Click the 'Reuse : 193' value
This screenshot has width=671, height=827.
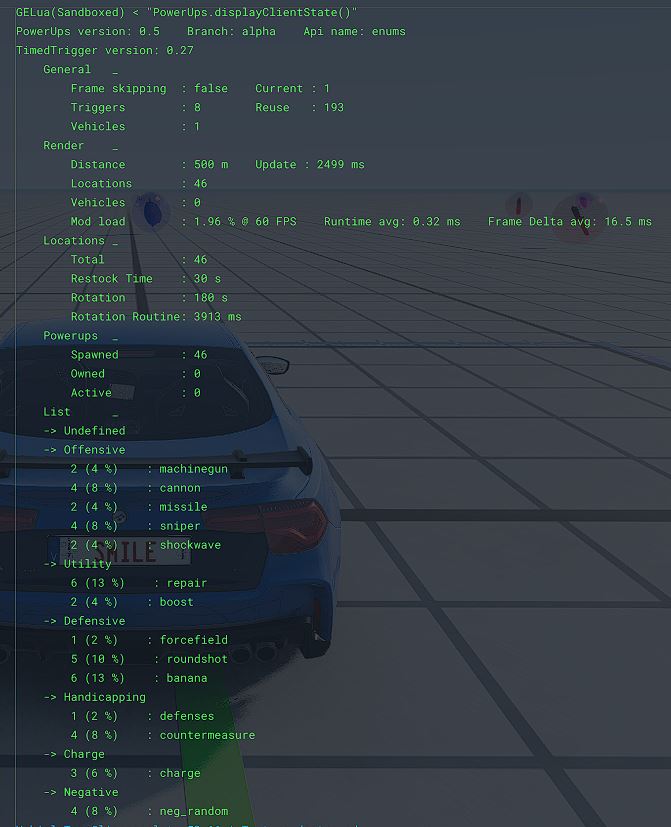(x=300, y=107)
